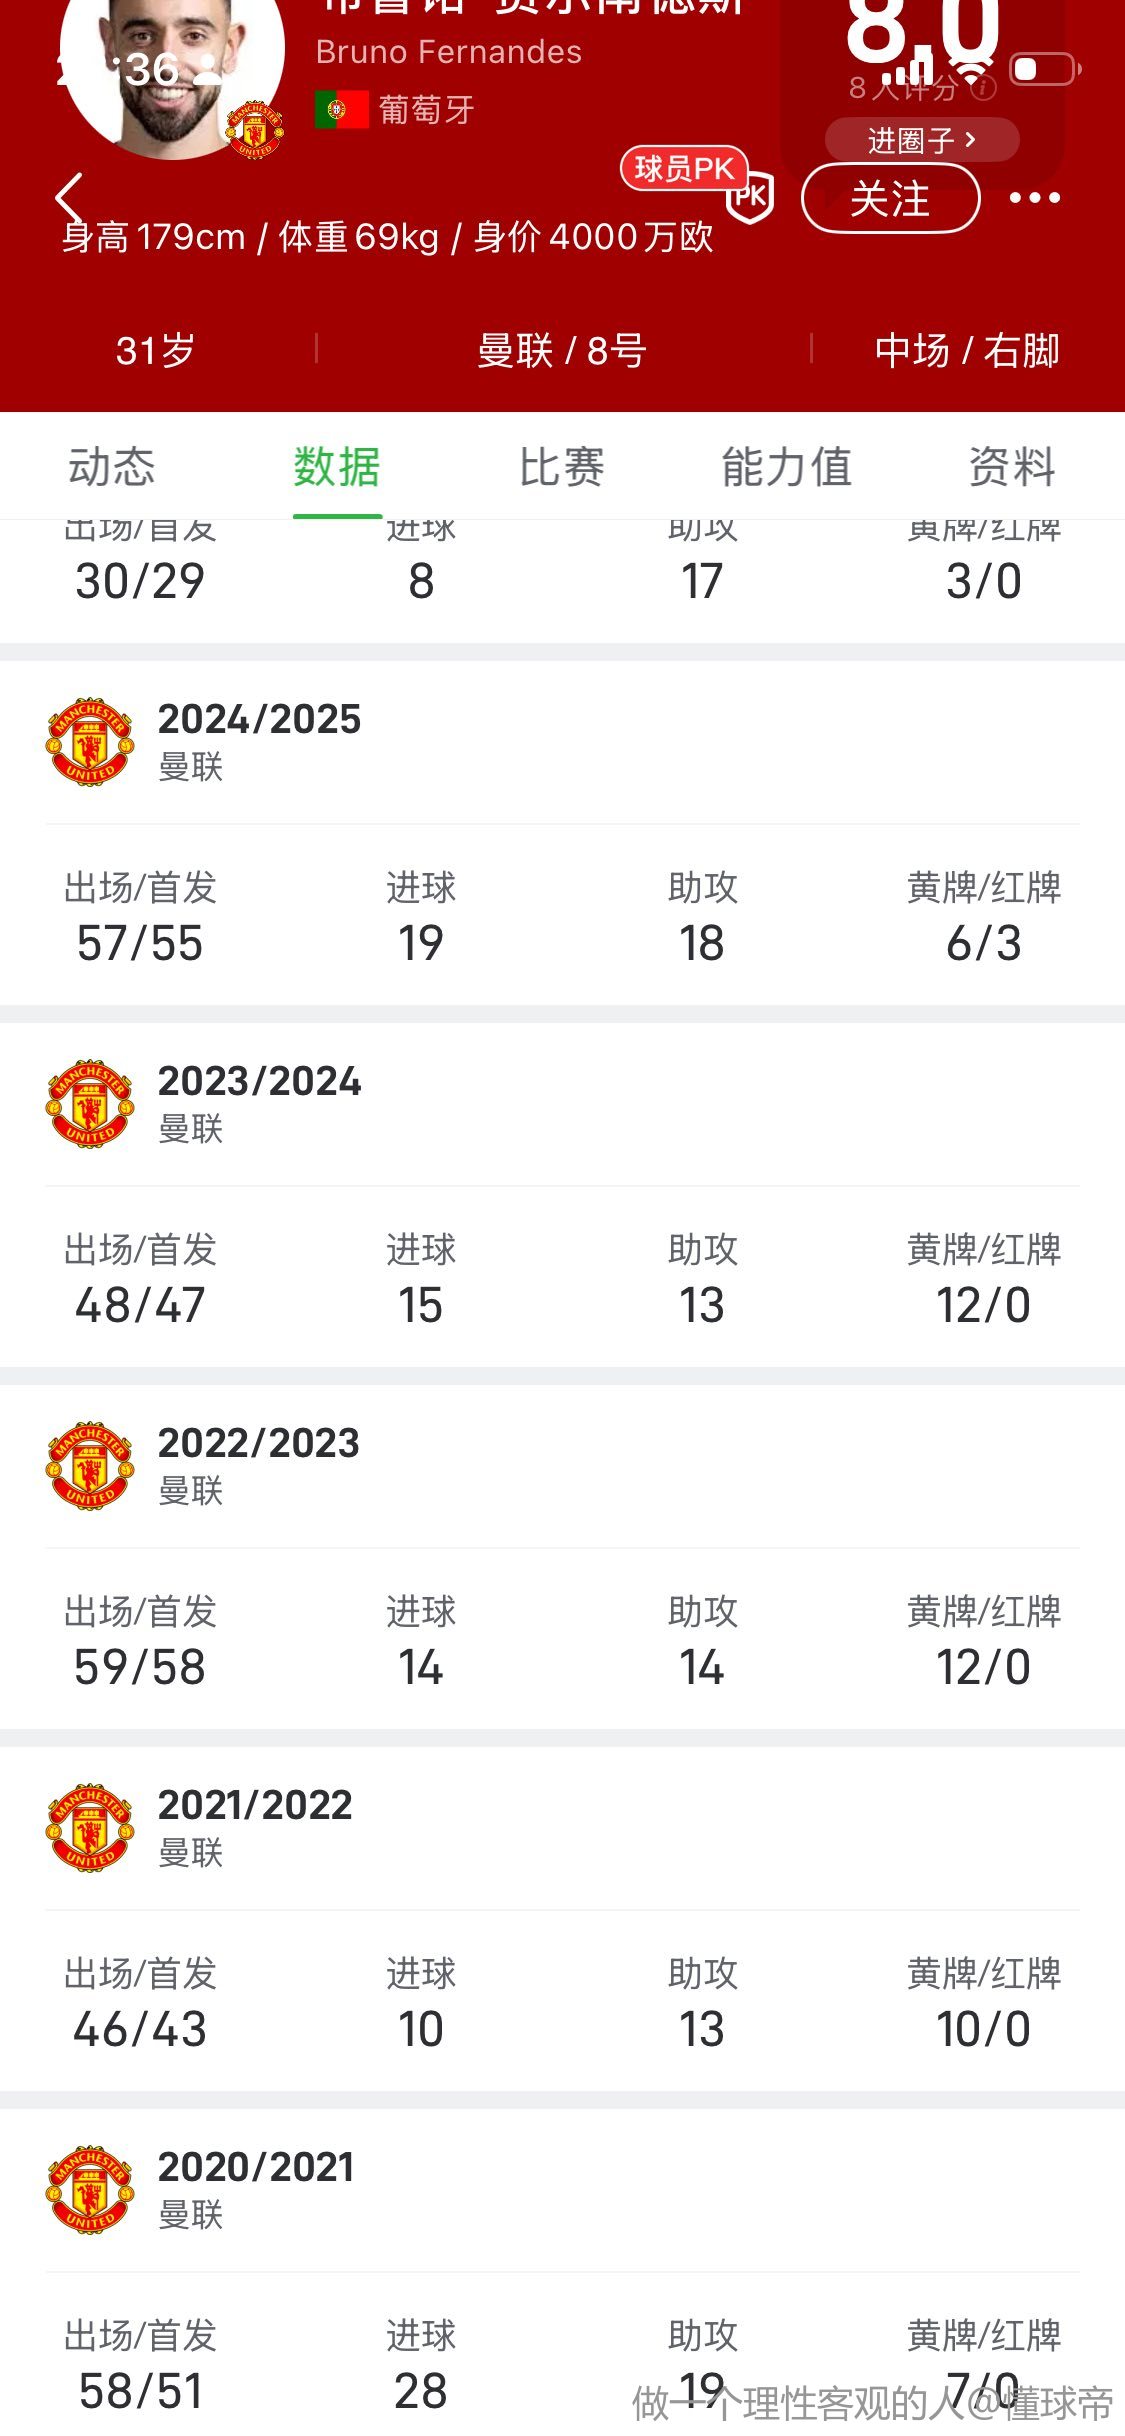Tap Manchester United crest beside 2022/2023
Image resolution: width=1125 pixels, height=2436 pixels.
(x=90, y=1465)
